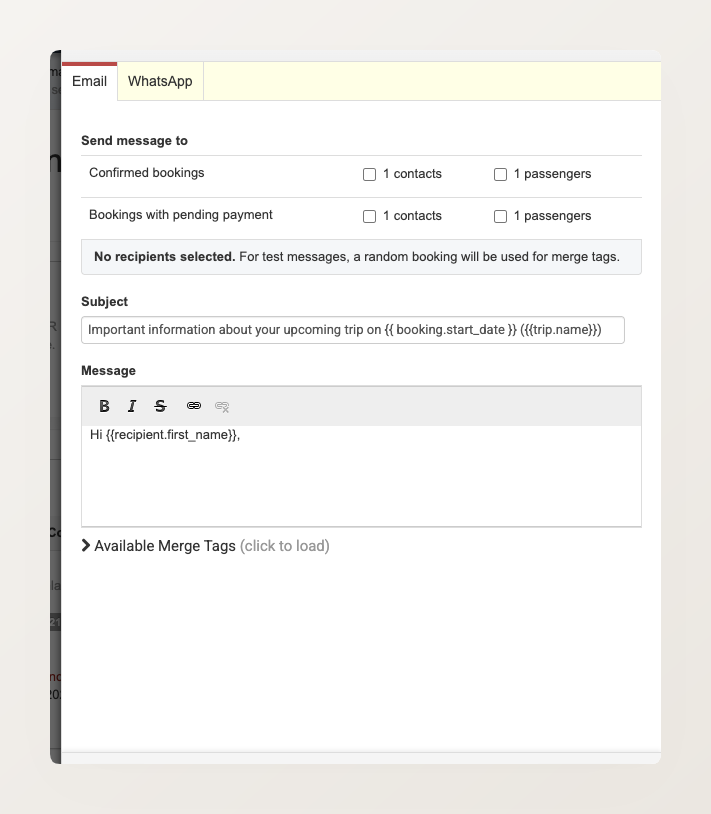Insert a link in the message
The width and height of the screenshot is (711, 814).
pos(194,406)
